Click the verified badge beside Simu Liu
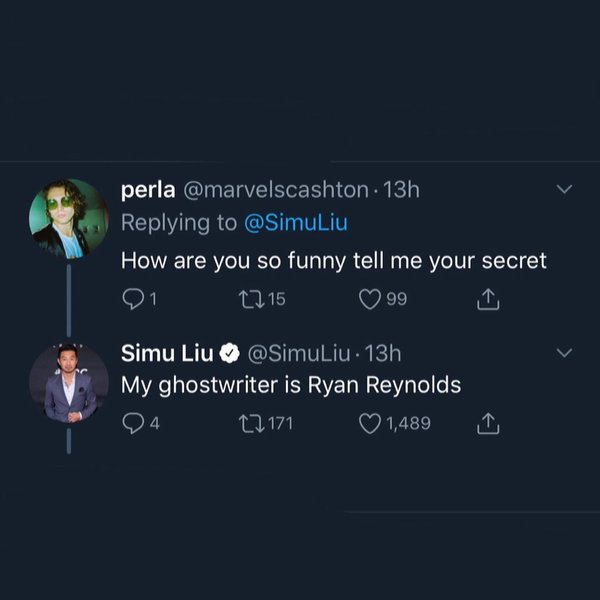This screenshot has height=600, width=600. (228, 353)
